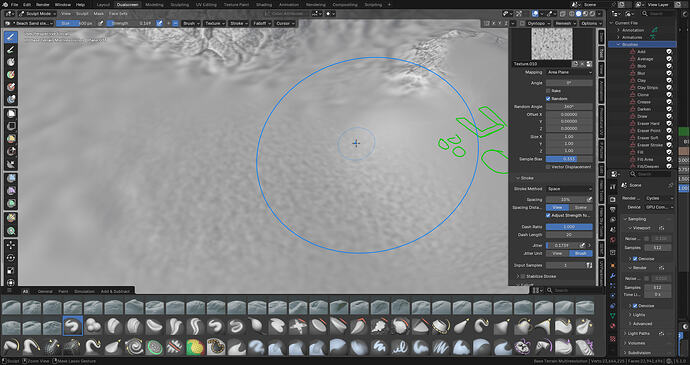The width and height of the screenshot is (690, 365).
Task: Open the Falloff popover in header
Action: [x=263, y=23]
